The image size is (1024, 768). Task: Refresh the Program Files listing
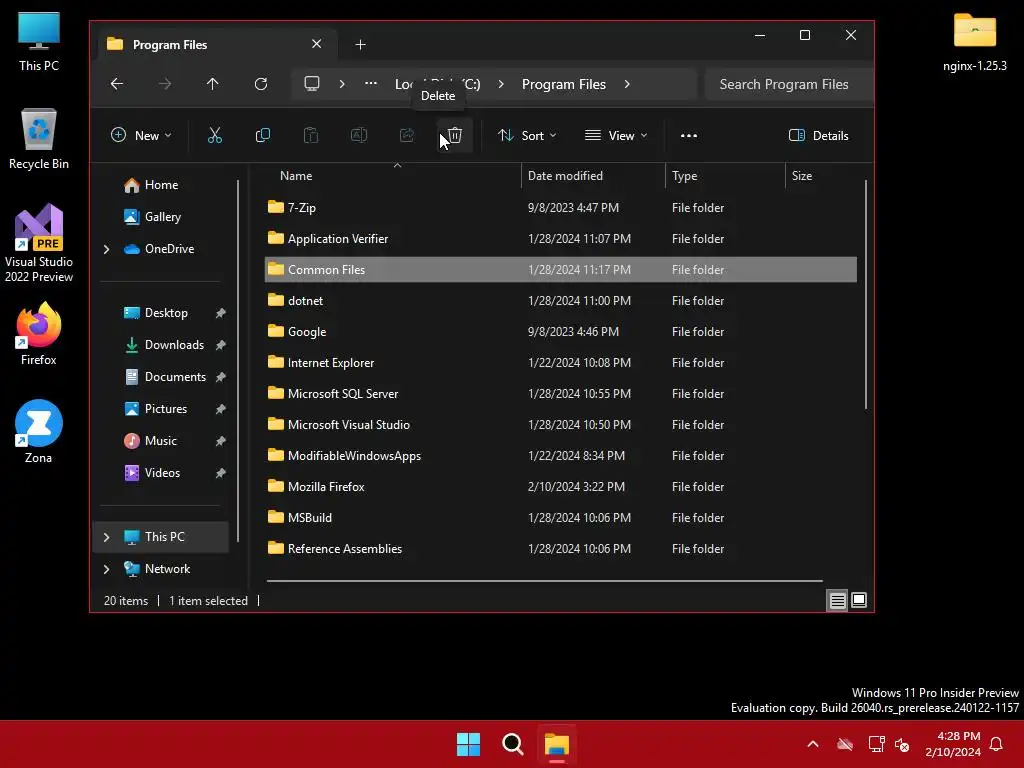click(x=261, y=84)
